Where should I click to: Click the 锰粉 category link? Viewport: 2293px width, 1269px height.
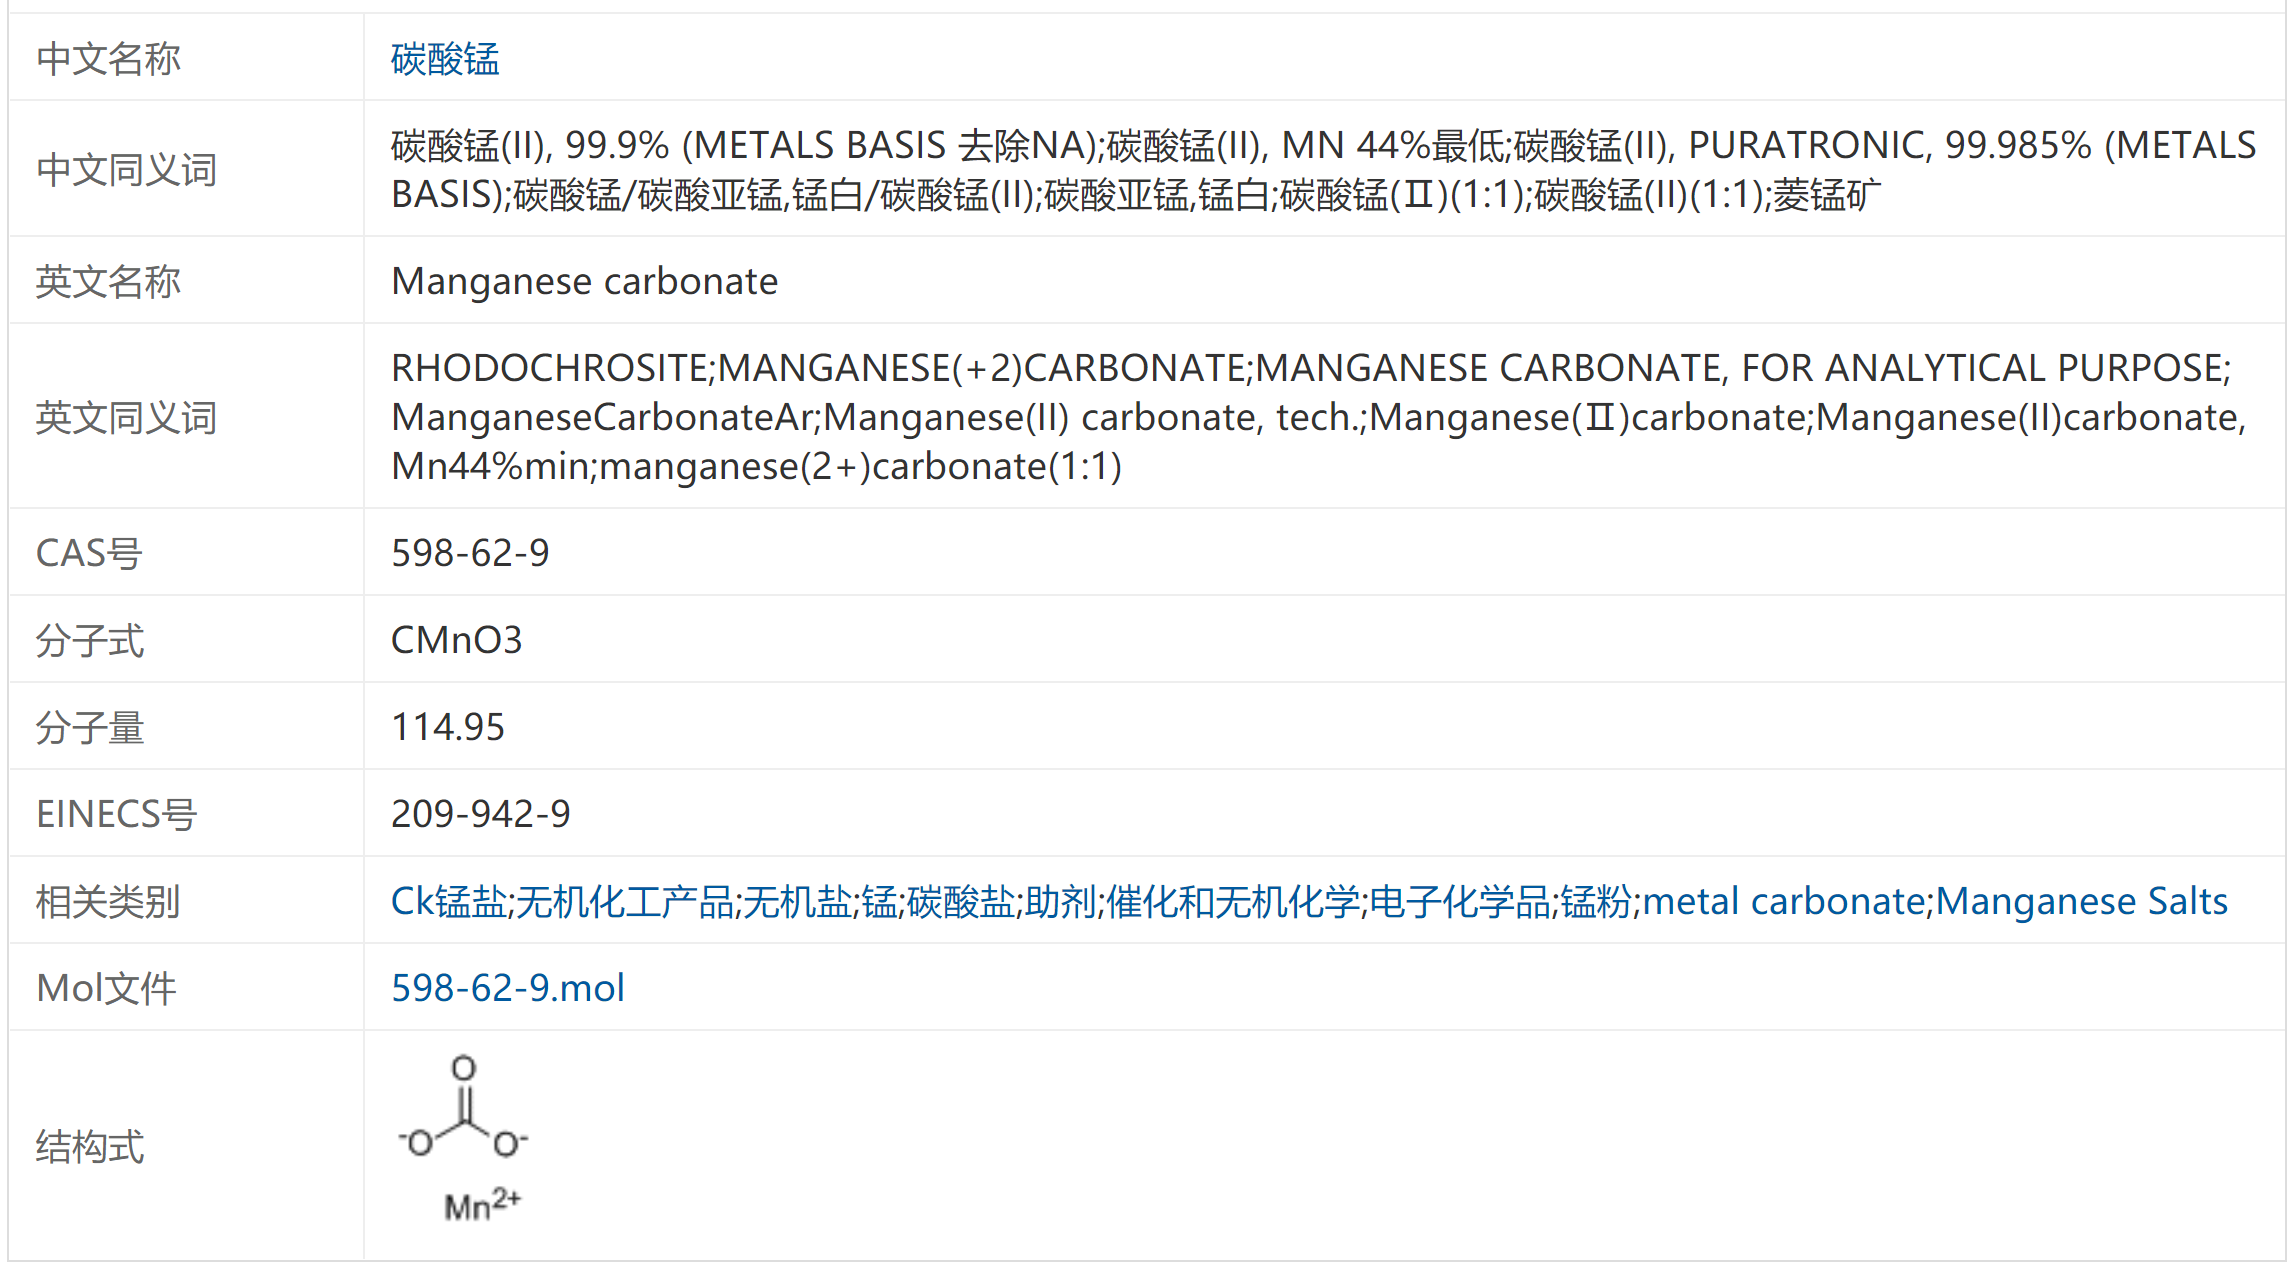(1596, 902)
